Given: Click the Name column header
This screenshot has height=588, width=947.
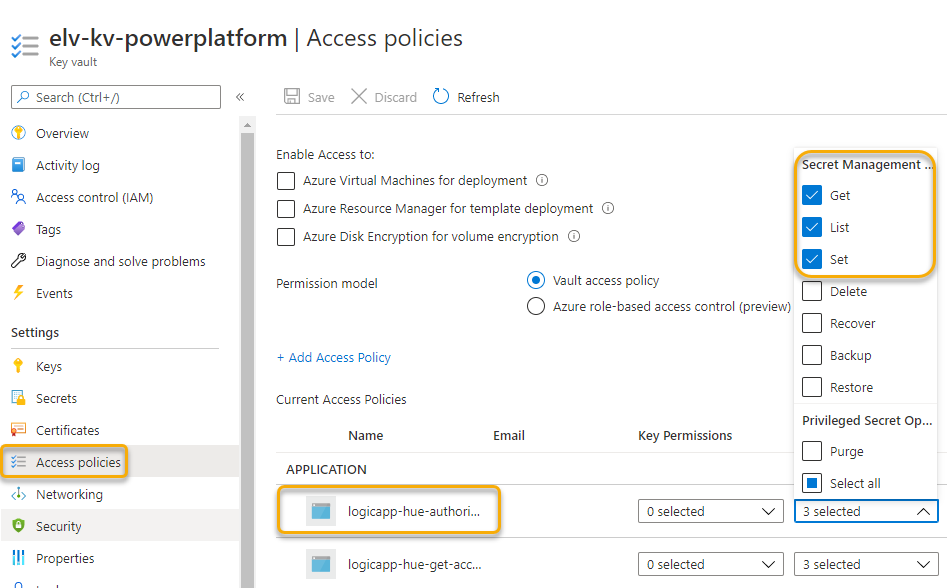Looking at the screenshot, I should 365,435.
